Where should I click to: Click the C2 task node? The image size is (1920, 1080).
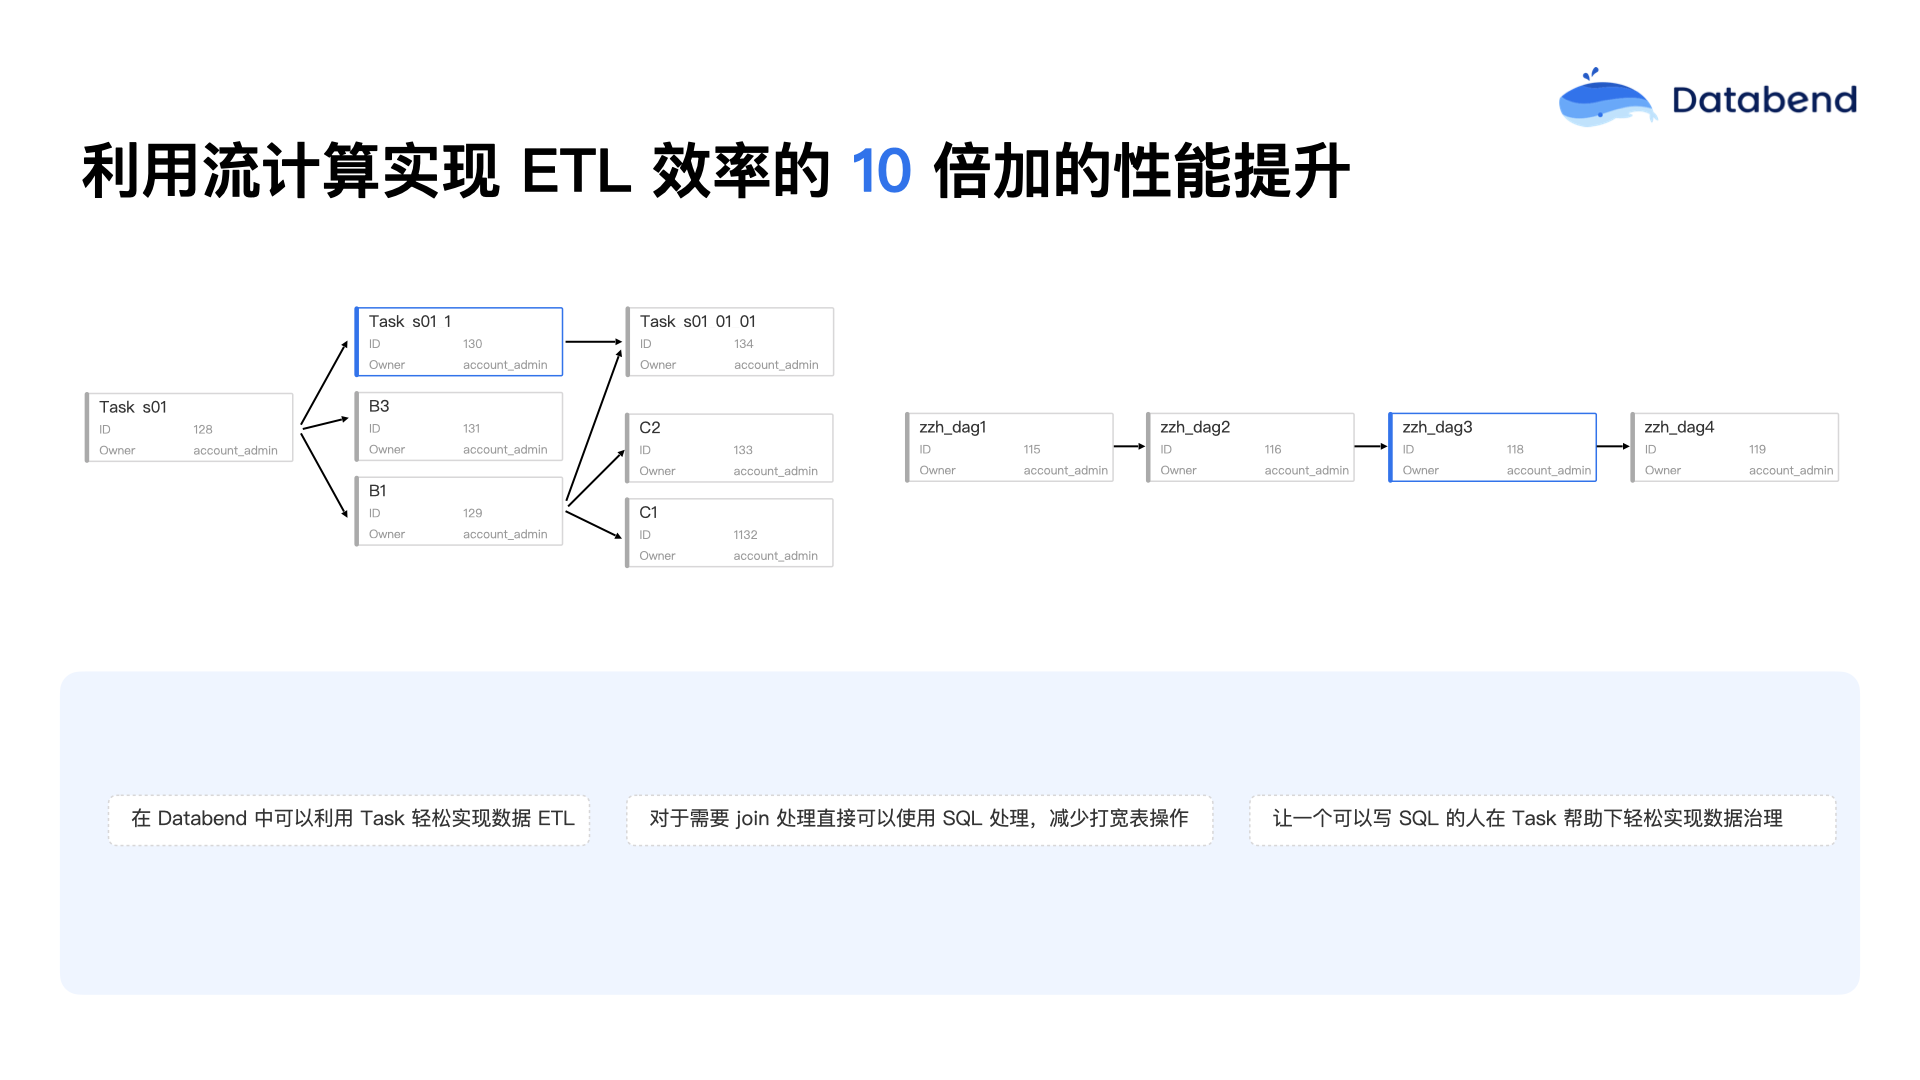tap(730, 448)
